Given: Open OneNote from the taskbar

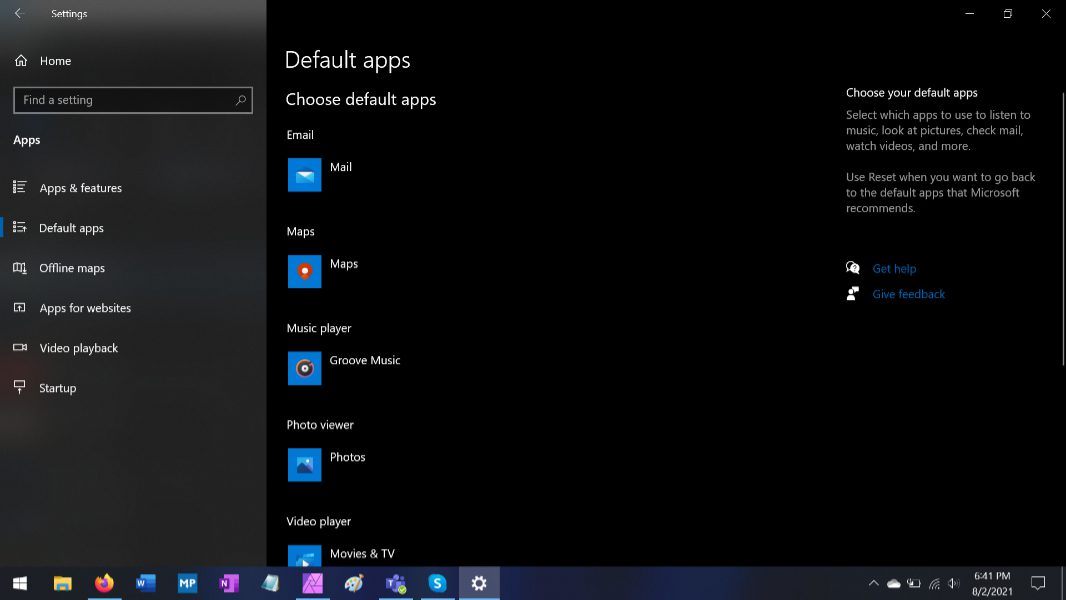Looking at the screenshot, I should (229, 583).
